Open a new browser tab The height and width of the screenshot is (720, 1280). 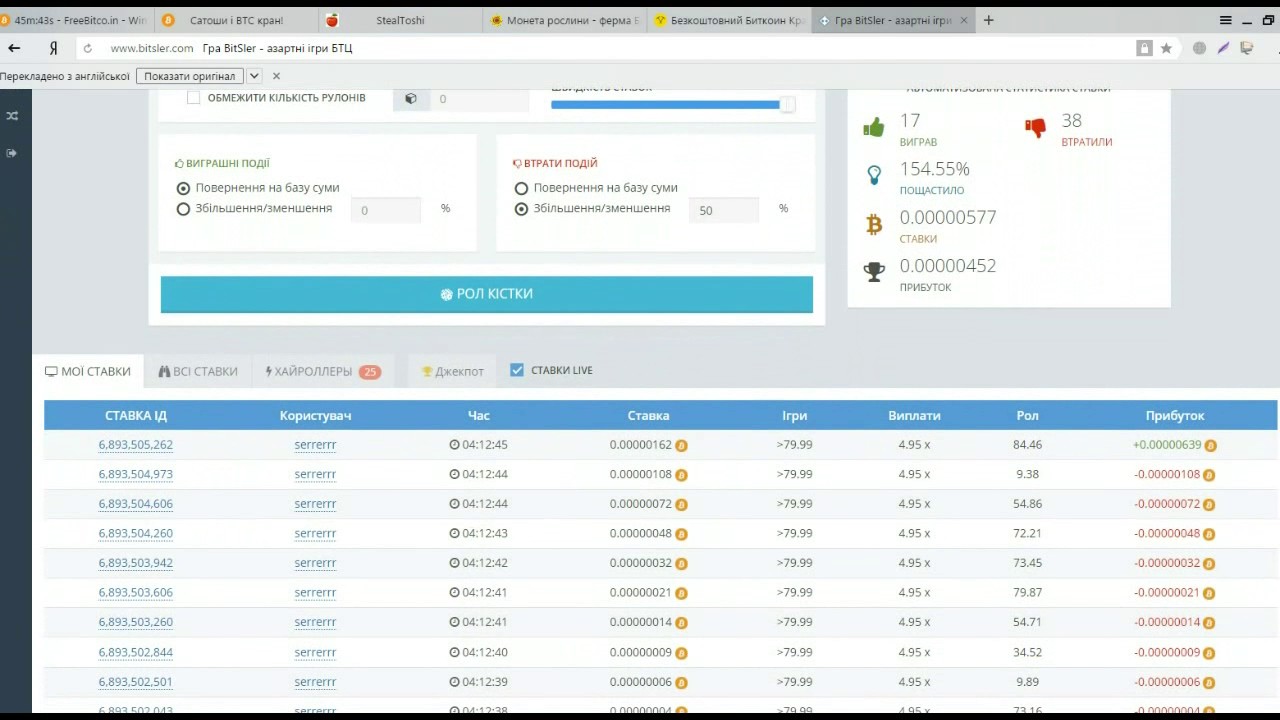(x=988, y=20)
